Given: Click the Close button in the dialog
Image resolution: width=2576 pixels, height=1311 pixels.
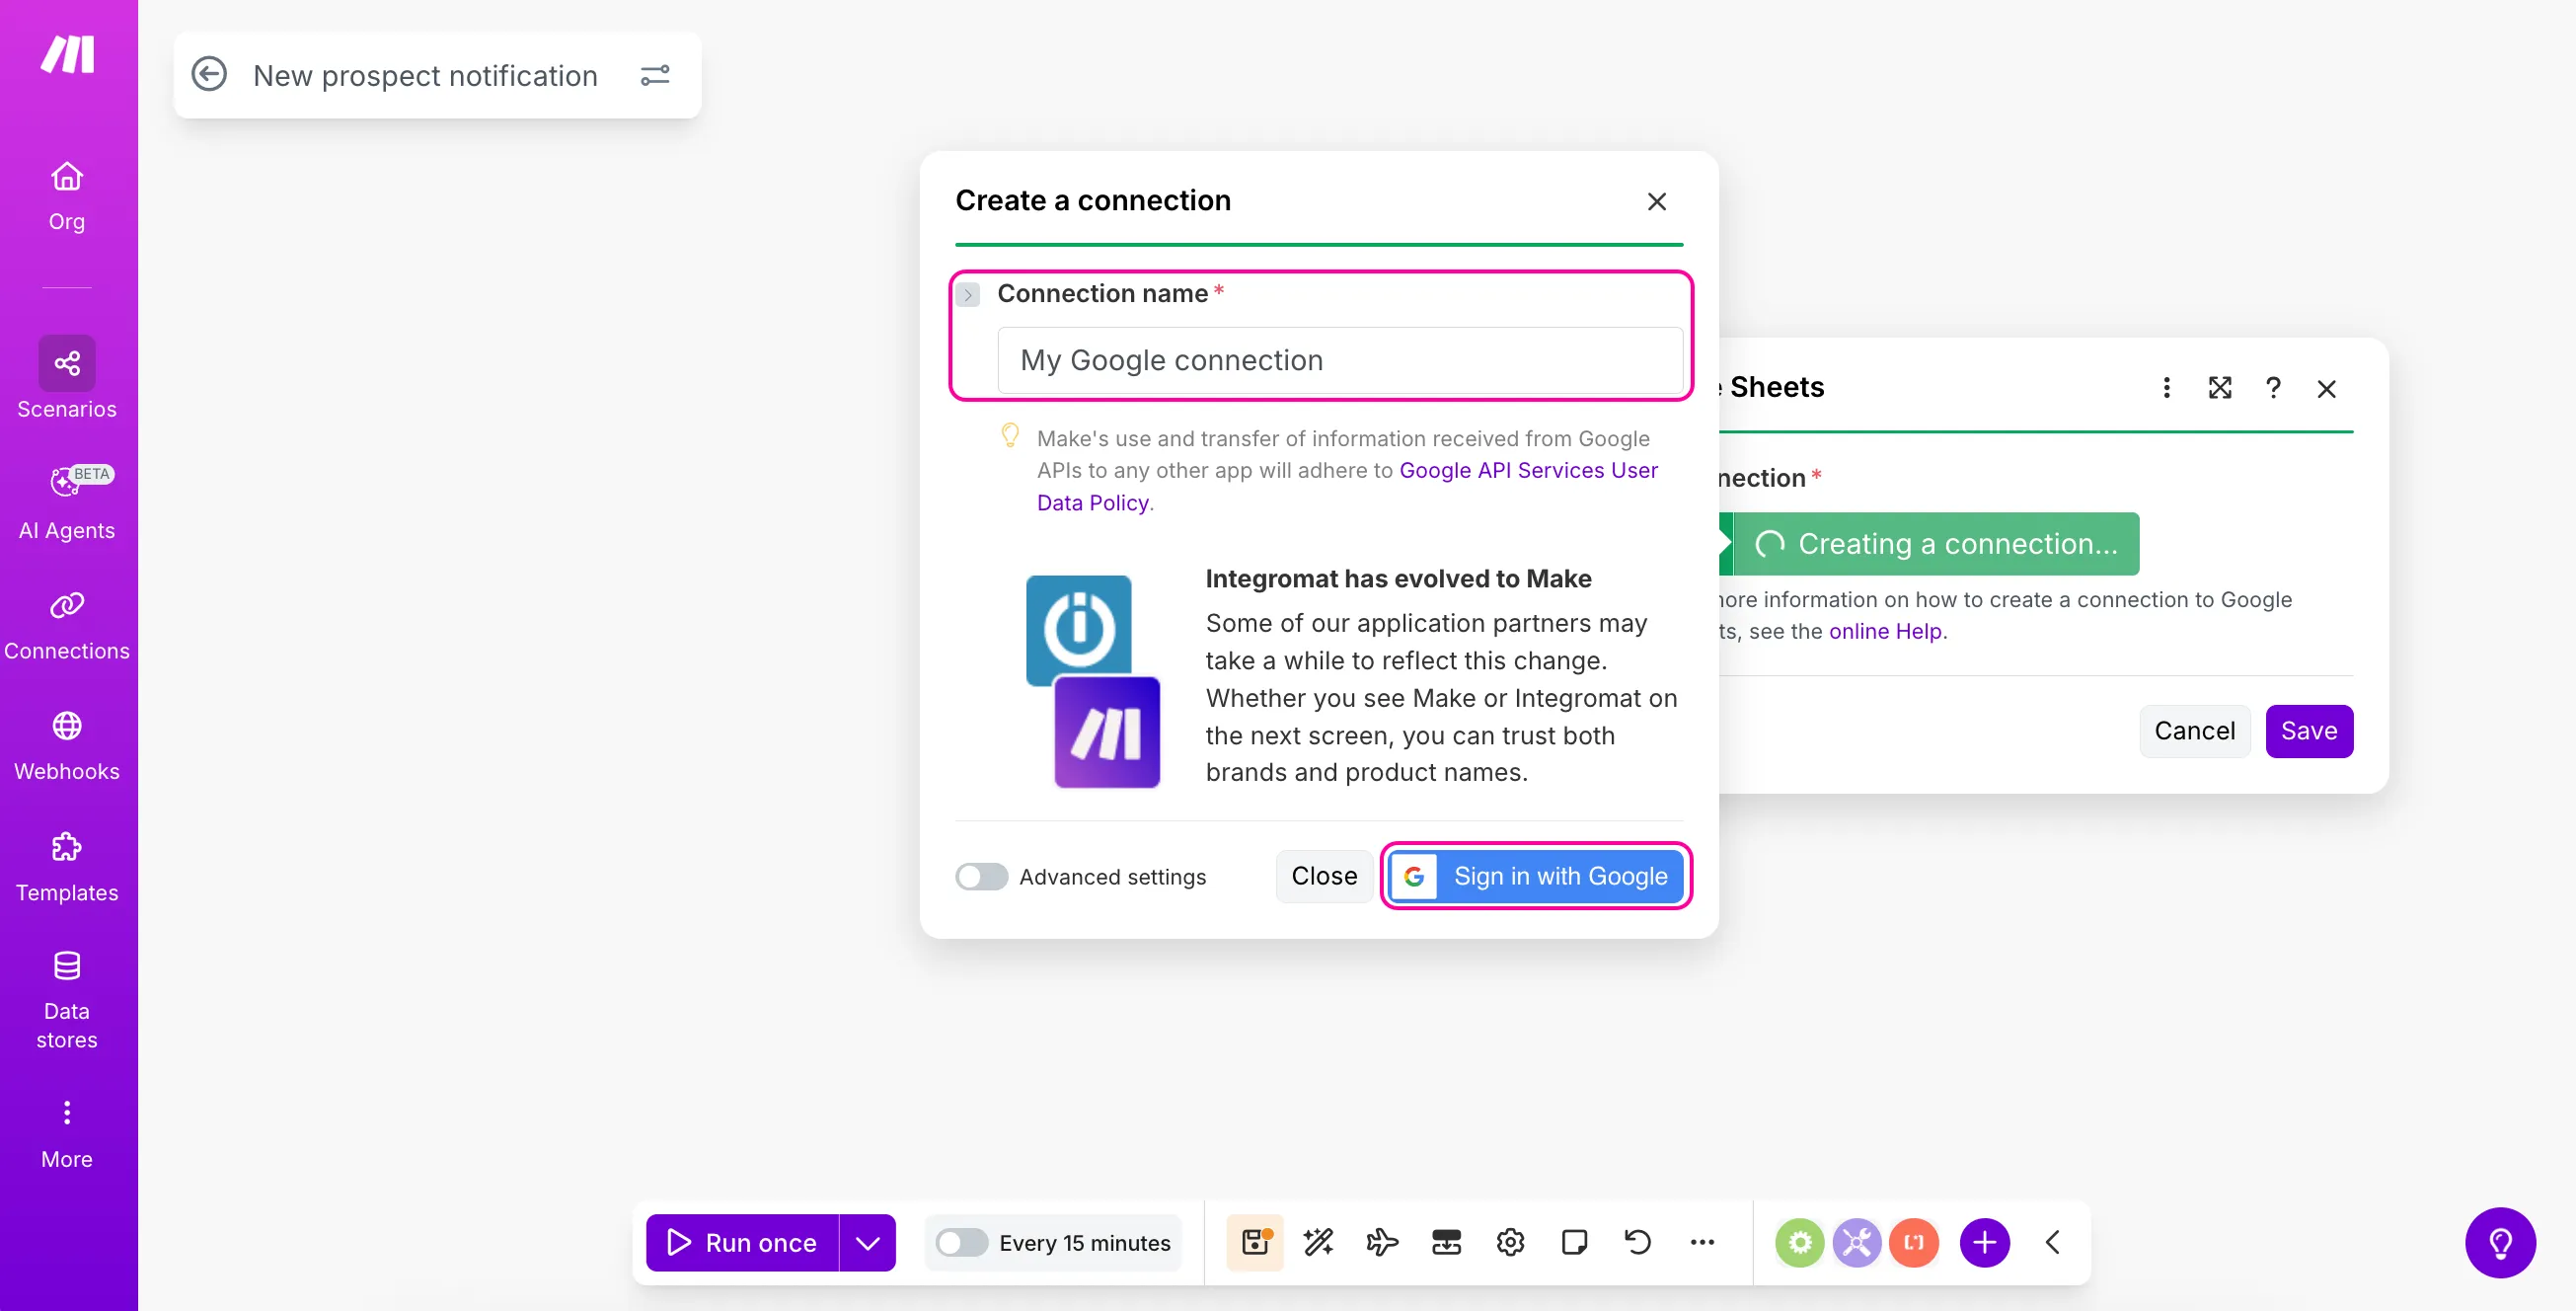Looking at the screenshot, I should click(1324, 876).
